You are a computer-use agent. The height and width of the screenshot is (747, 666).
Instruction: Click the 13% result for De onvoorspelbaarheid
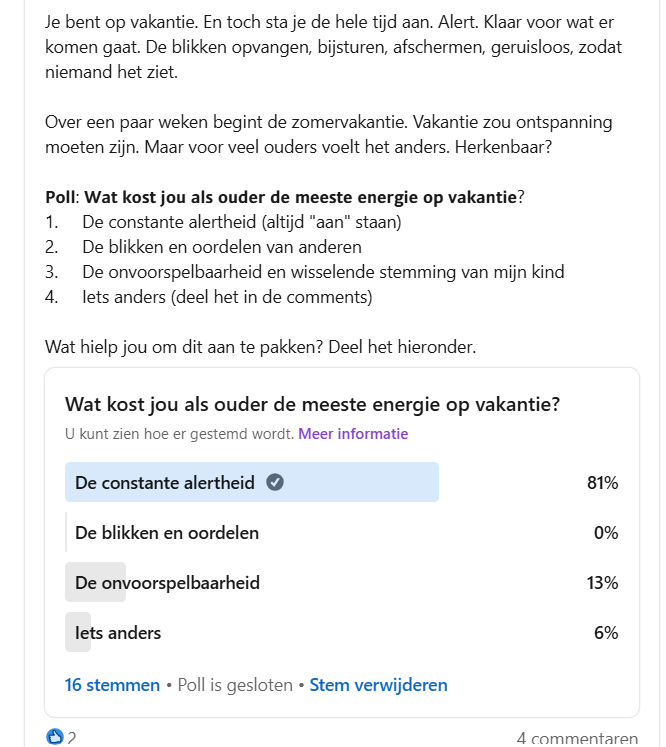pyautogui.click(x=603, y=583)
